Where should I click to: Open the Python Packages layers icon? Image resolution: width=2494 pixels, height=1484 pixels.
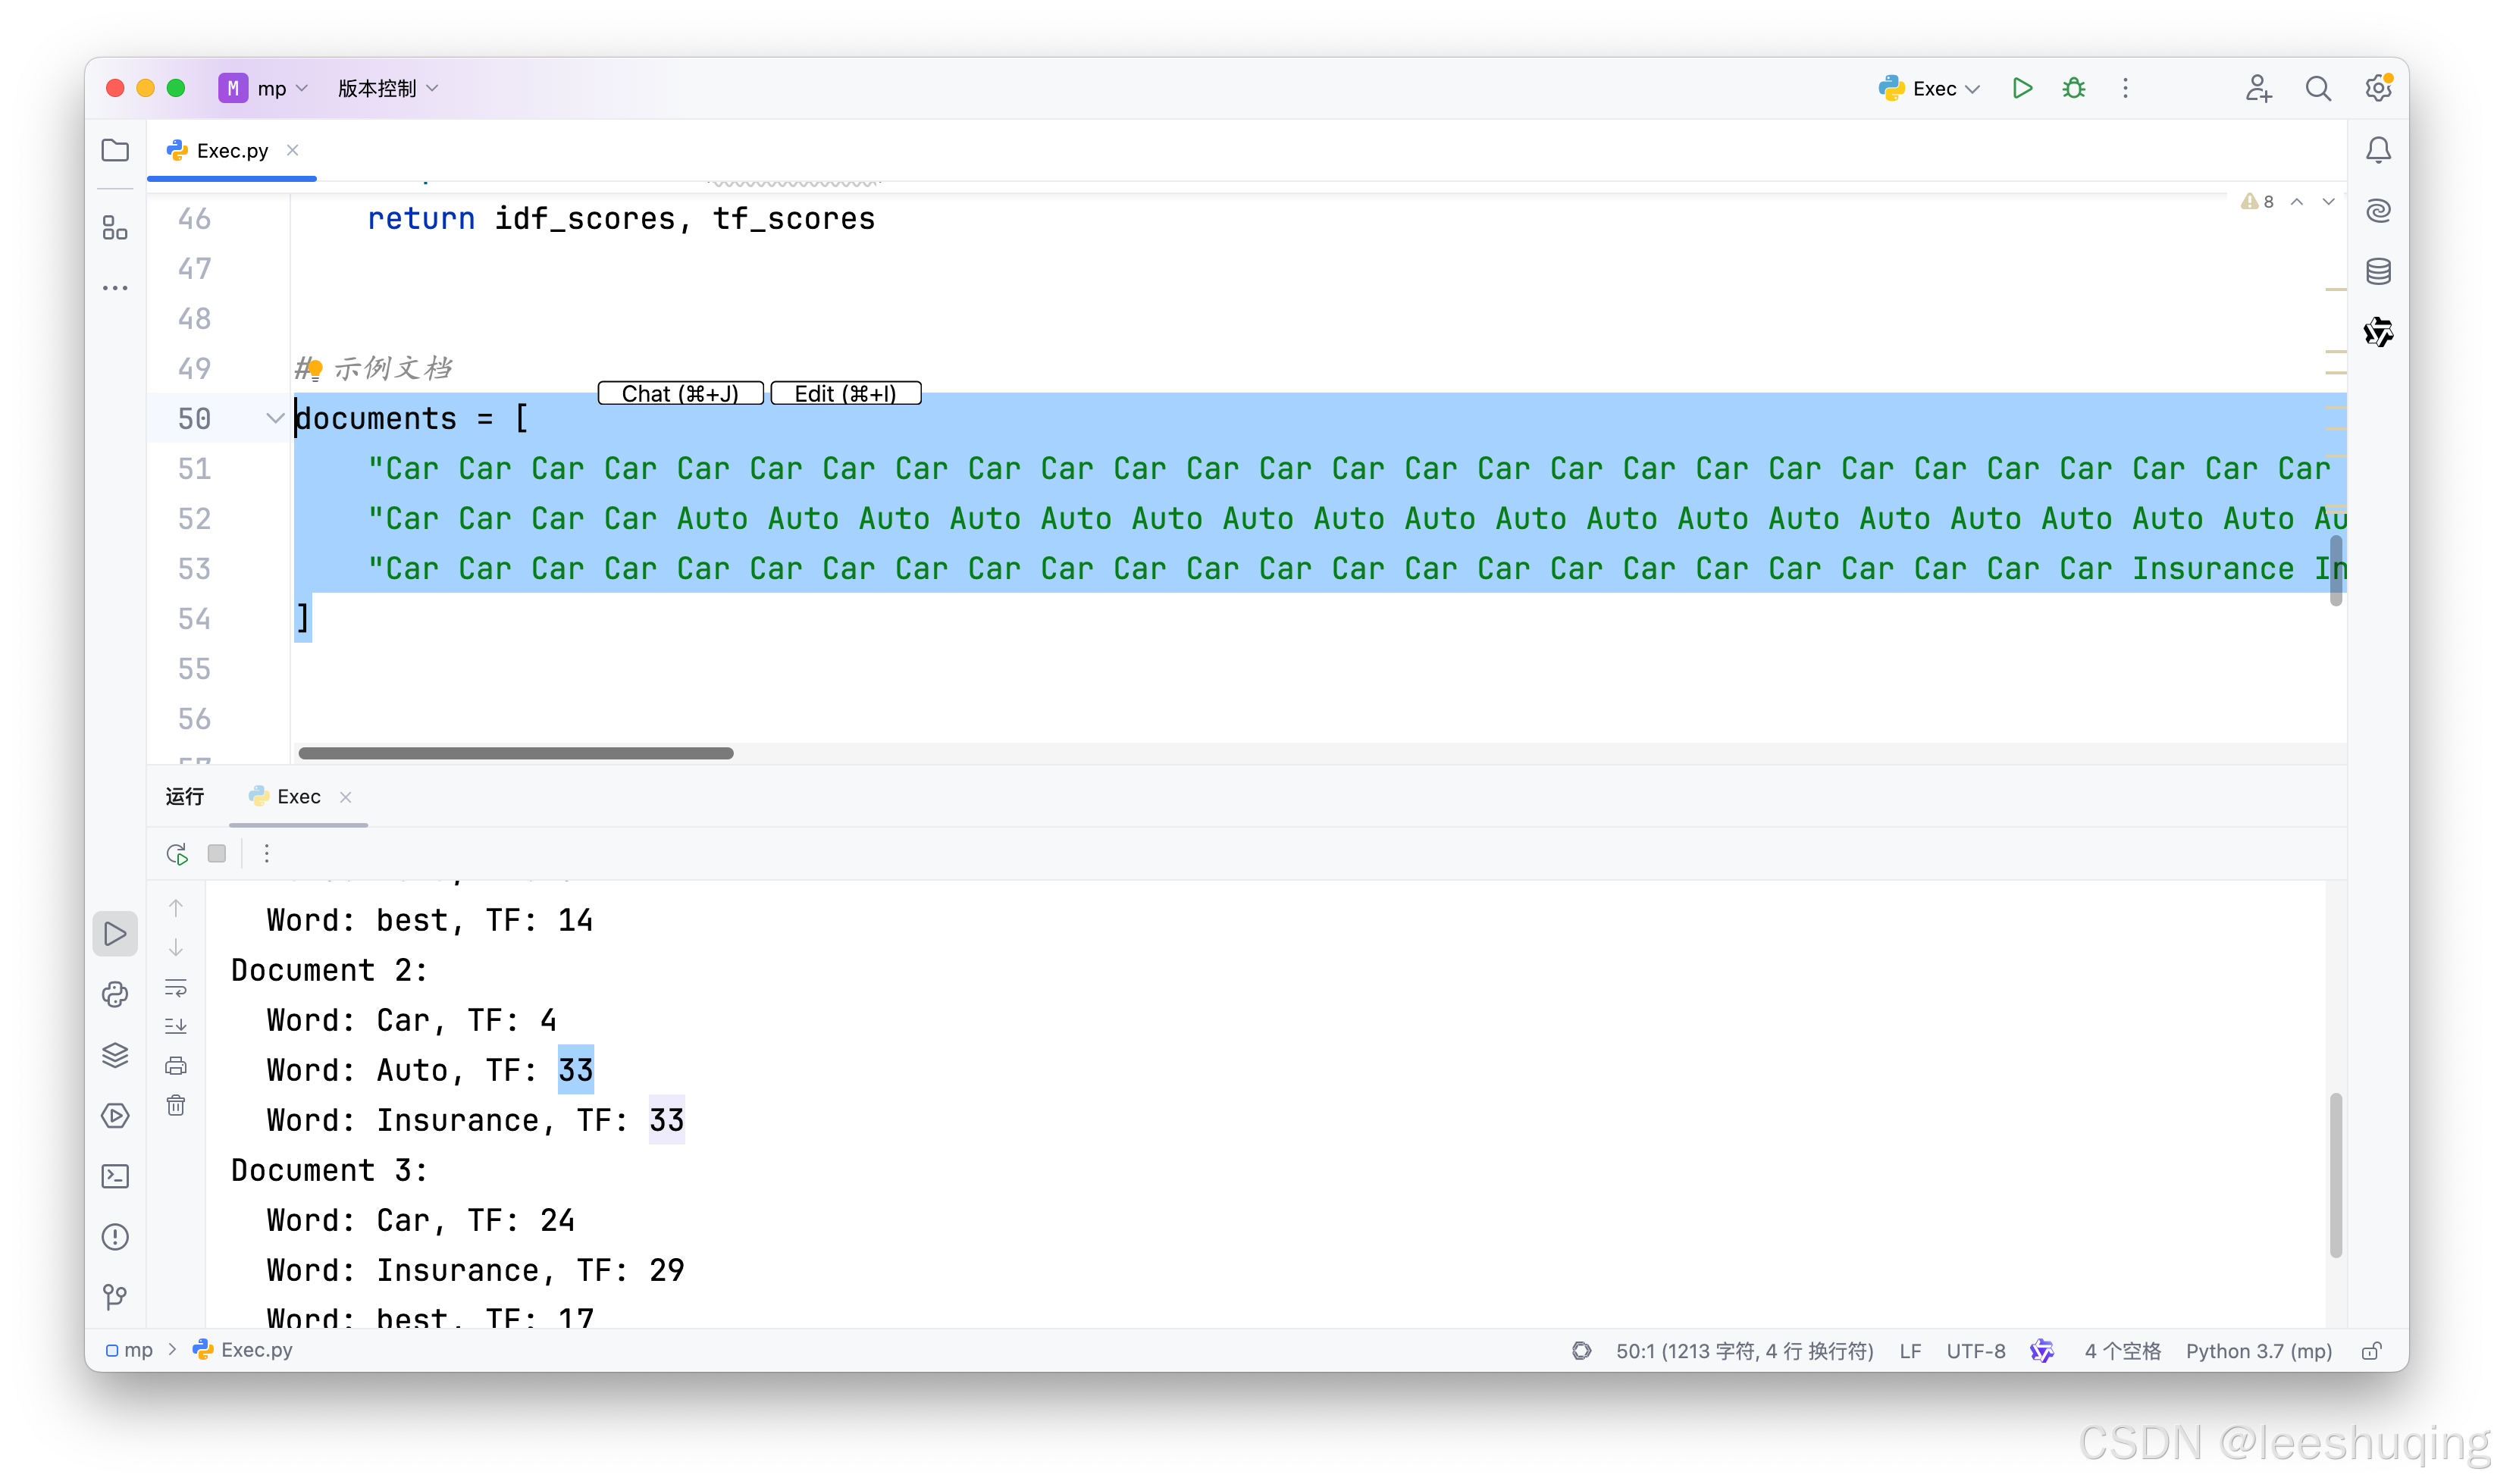pos(115,1055)
